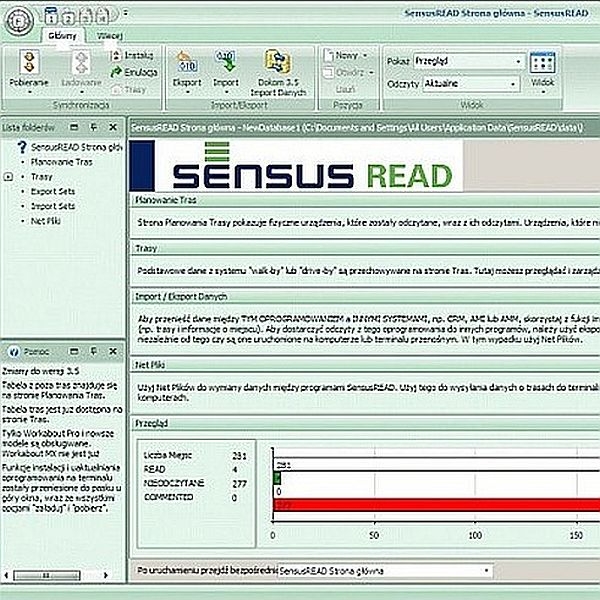Click the Import icon with green arrow
Image resolution: width=600 pixels, height=600 pixels.
226,62
